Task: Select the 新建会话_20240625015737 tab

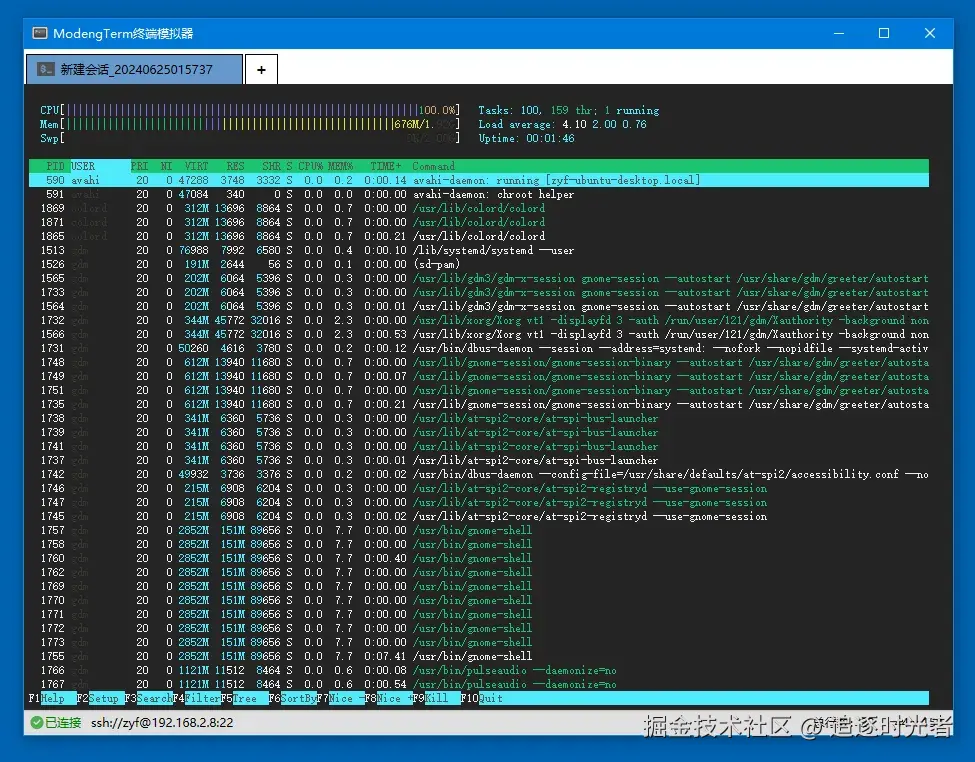Action: 134,70
